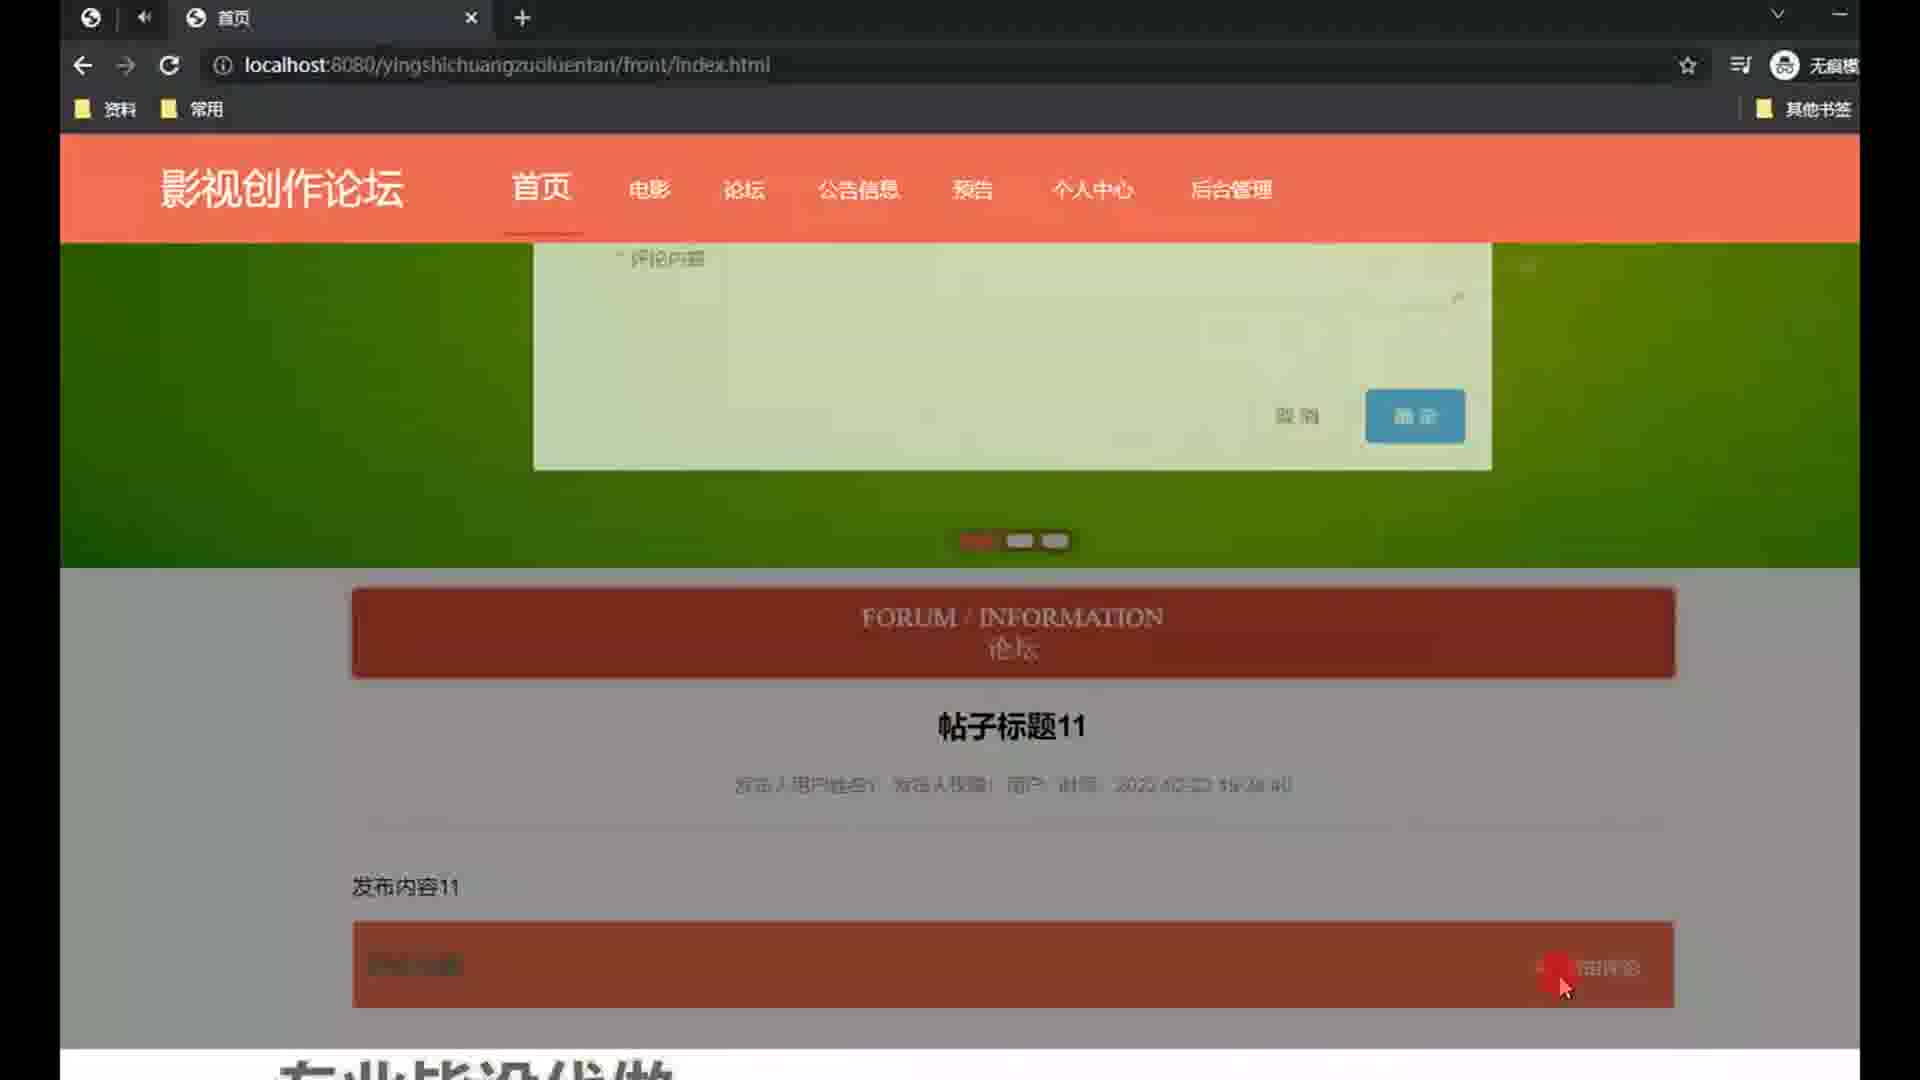The width and height of the screenshot is (1920, 1080).
Task: Reload the page with the refresh icon
Action: point(169,66)
